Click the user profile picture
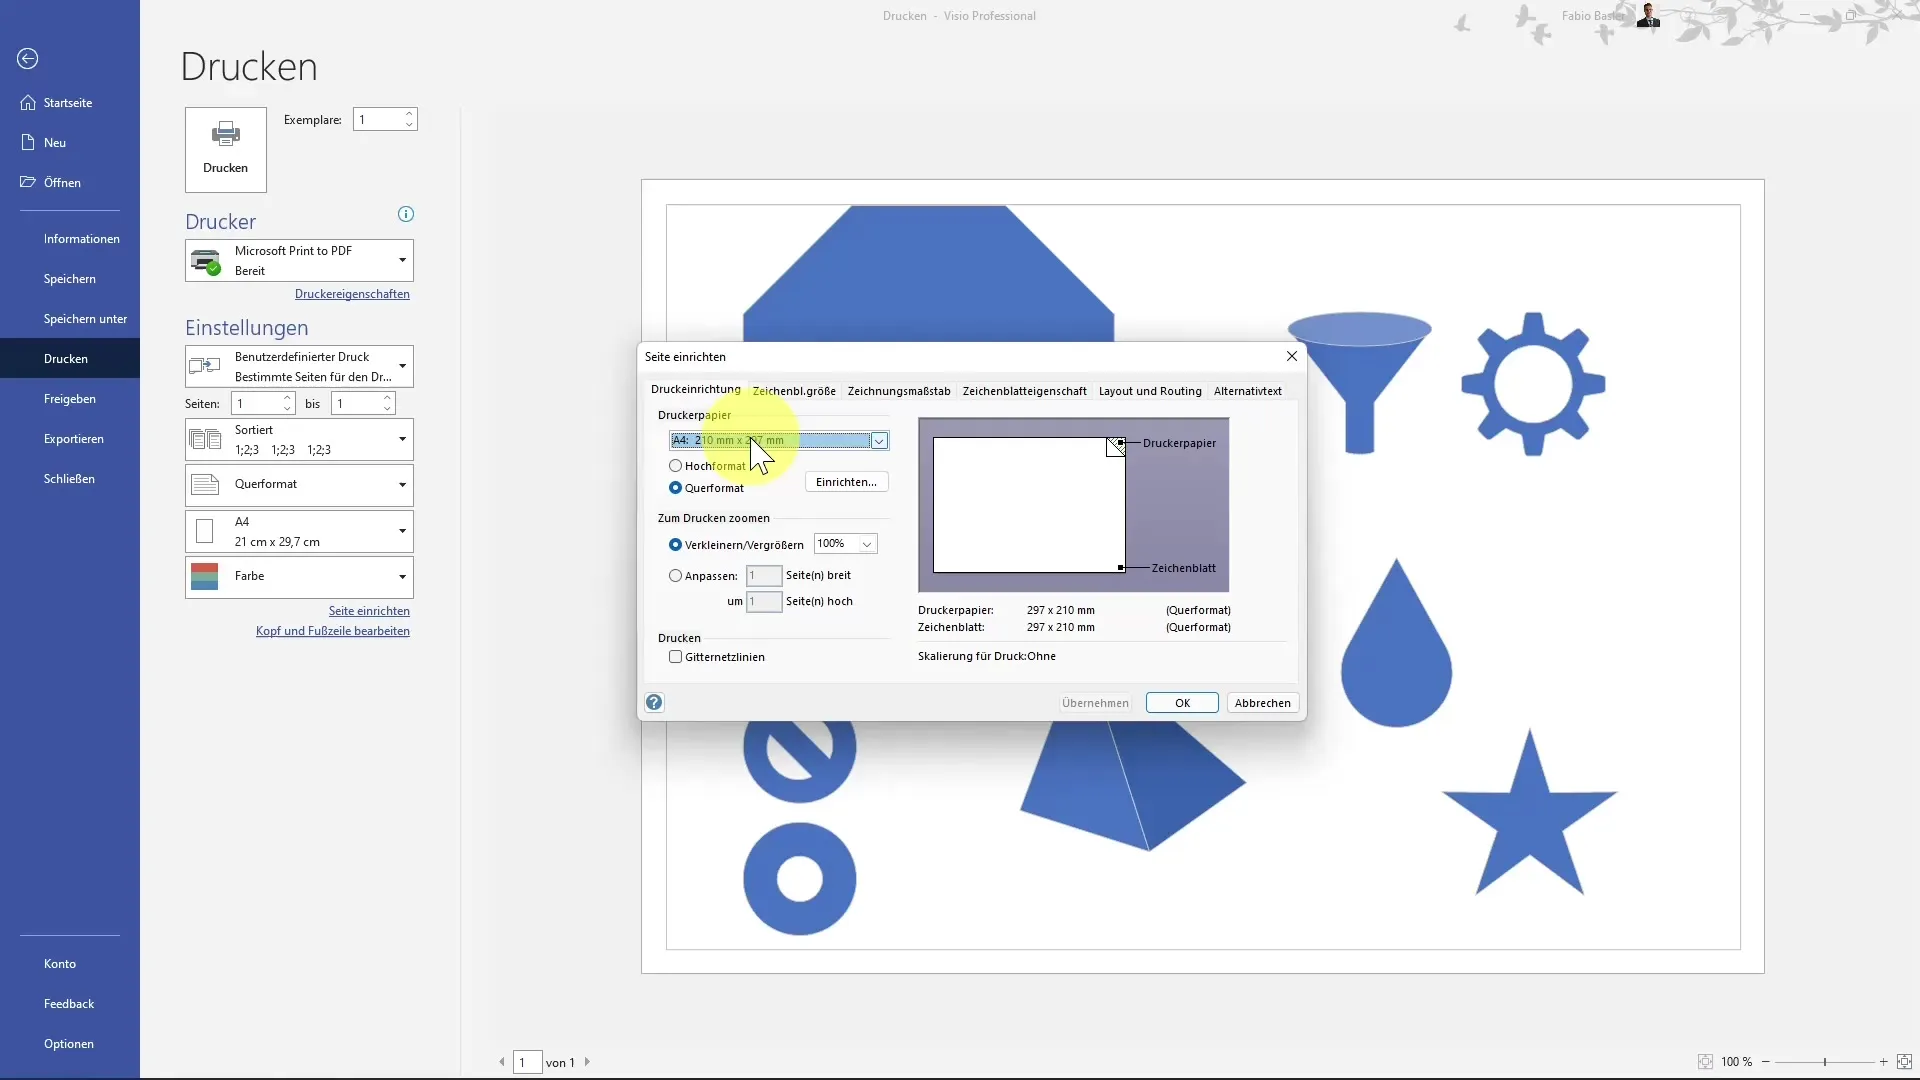The image size is (1920, 1080). 1648,15
